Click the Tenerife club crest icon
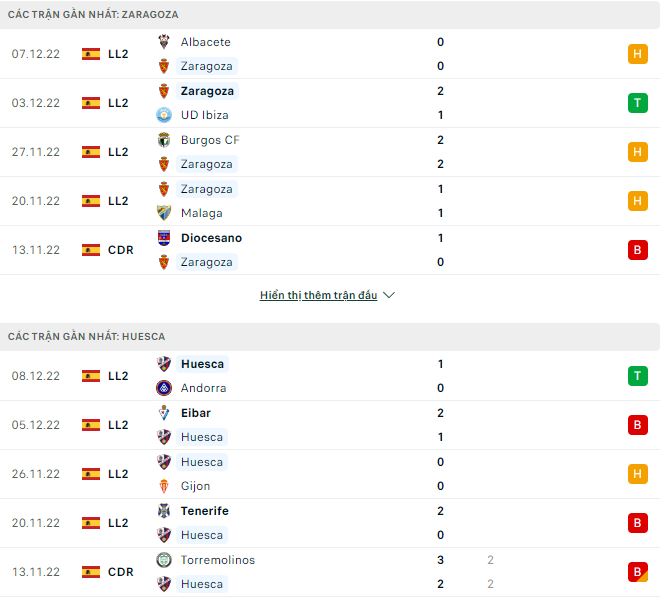669x600 pixels. point(164,511)
